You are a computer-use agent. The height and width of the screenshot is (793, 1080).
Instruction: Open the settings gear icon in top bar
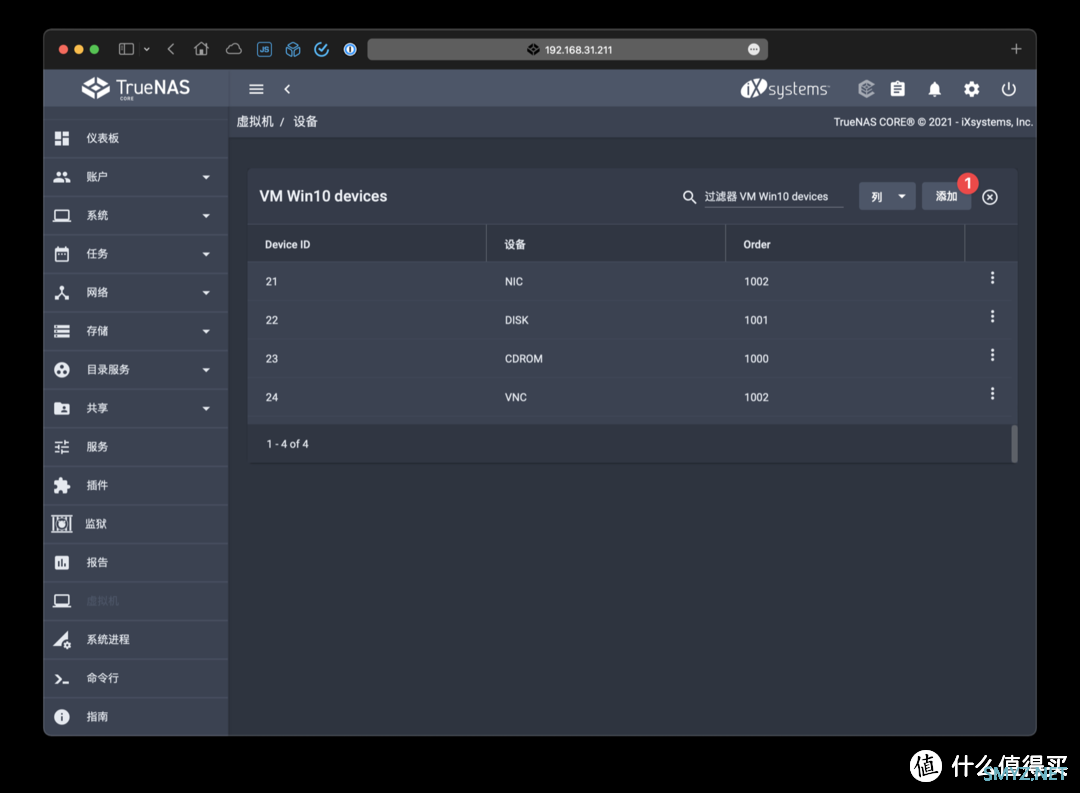pyautogui.click(x=971, y=89)
